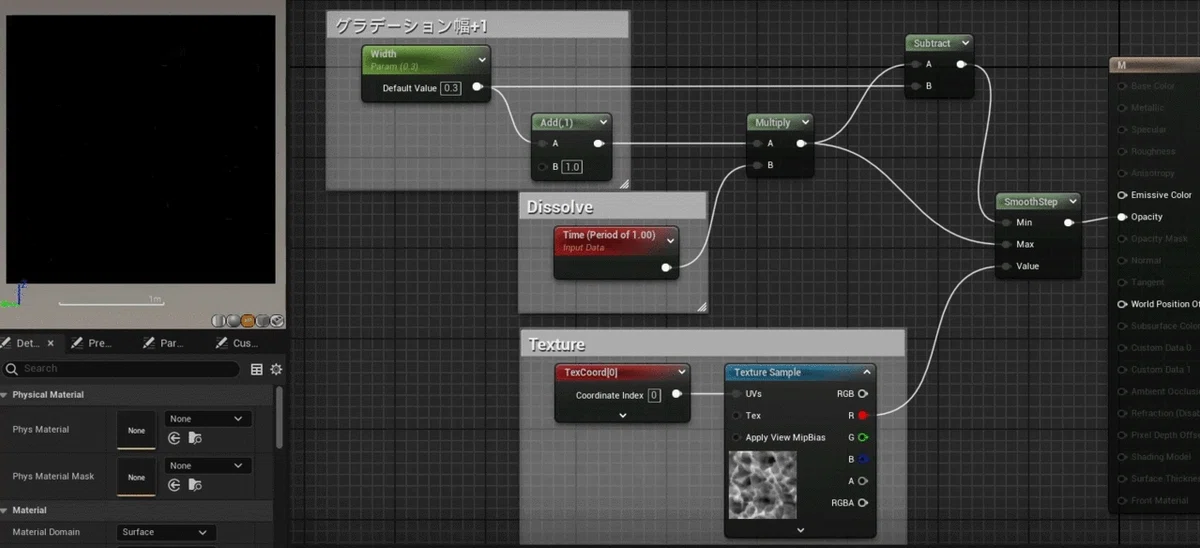Open Details panel property matrix grid icon

point(257,369)
